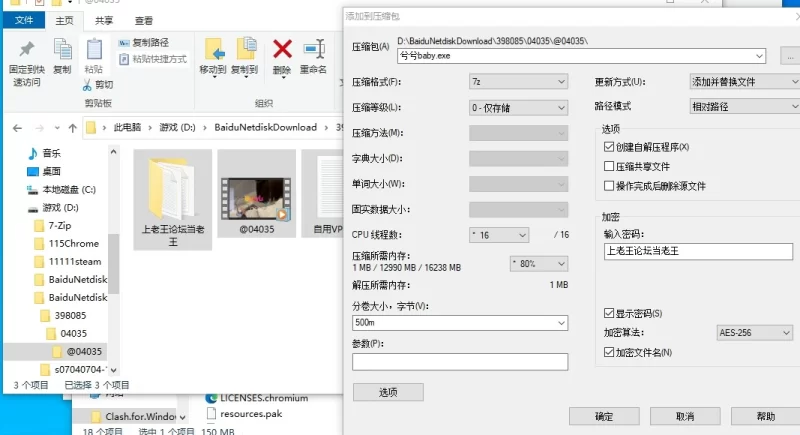
Task: Open compression level dropdown
Action: click(518, 108)
